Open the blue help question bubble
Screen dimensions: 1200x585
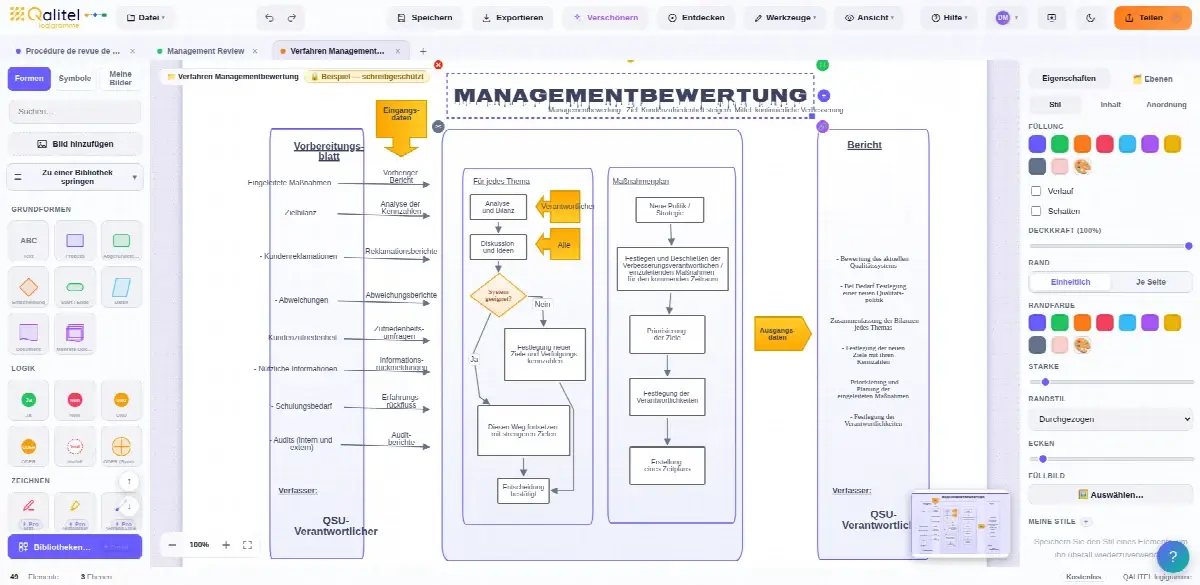click(1172, 557)
